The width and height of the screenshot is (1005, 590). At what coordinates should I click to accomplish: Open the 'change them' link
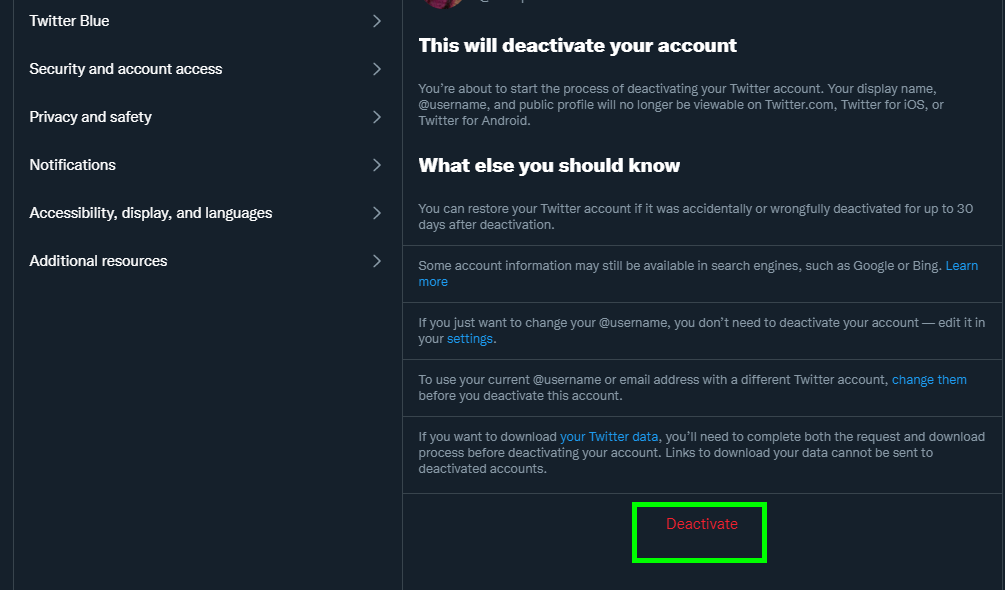coord(929,380)
